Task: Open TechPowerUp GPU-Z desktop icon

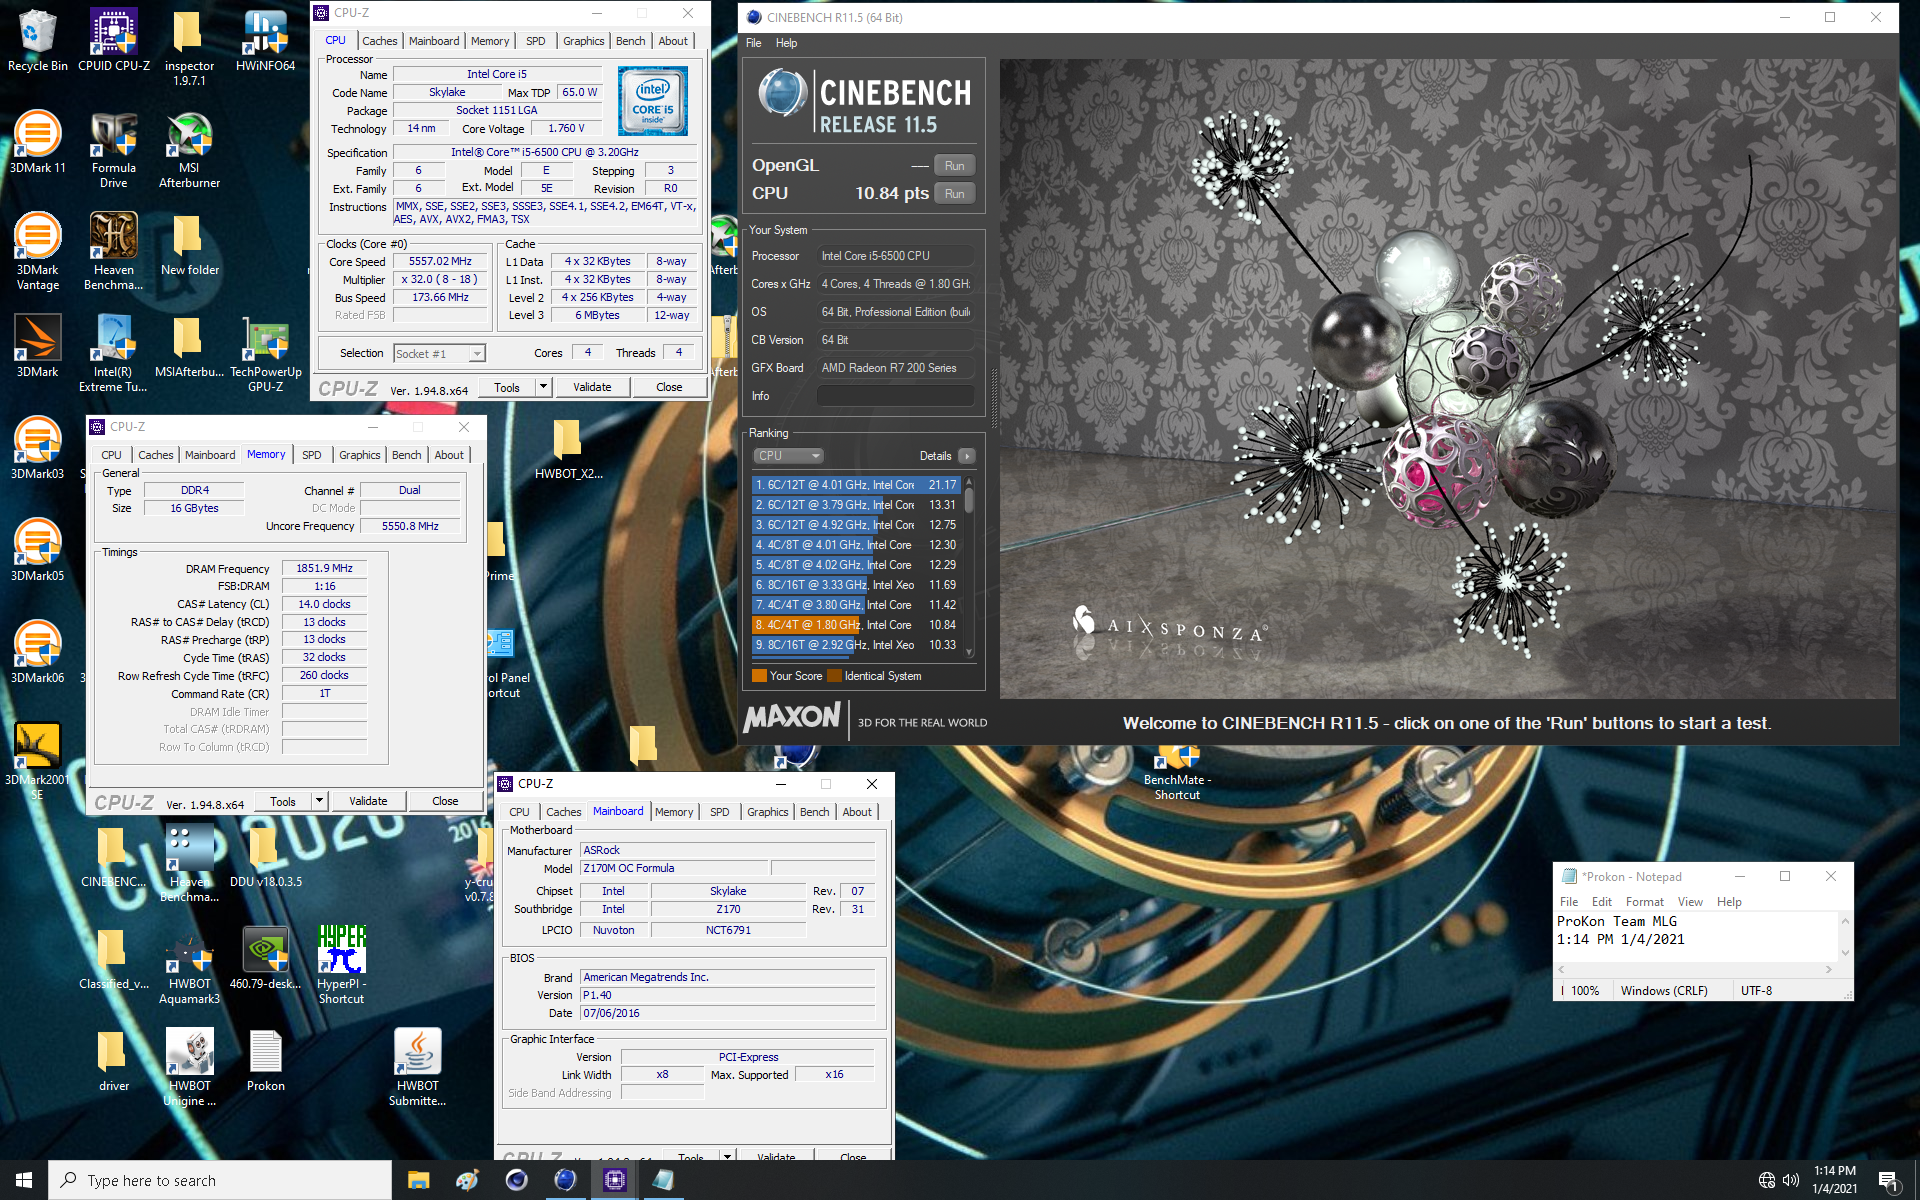Action: (265, 354)
